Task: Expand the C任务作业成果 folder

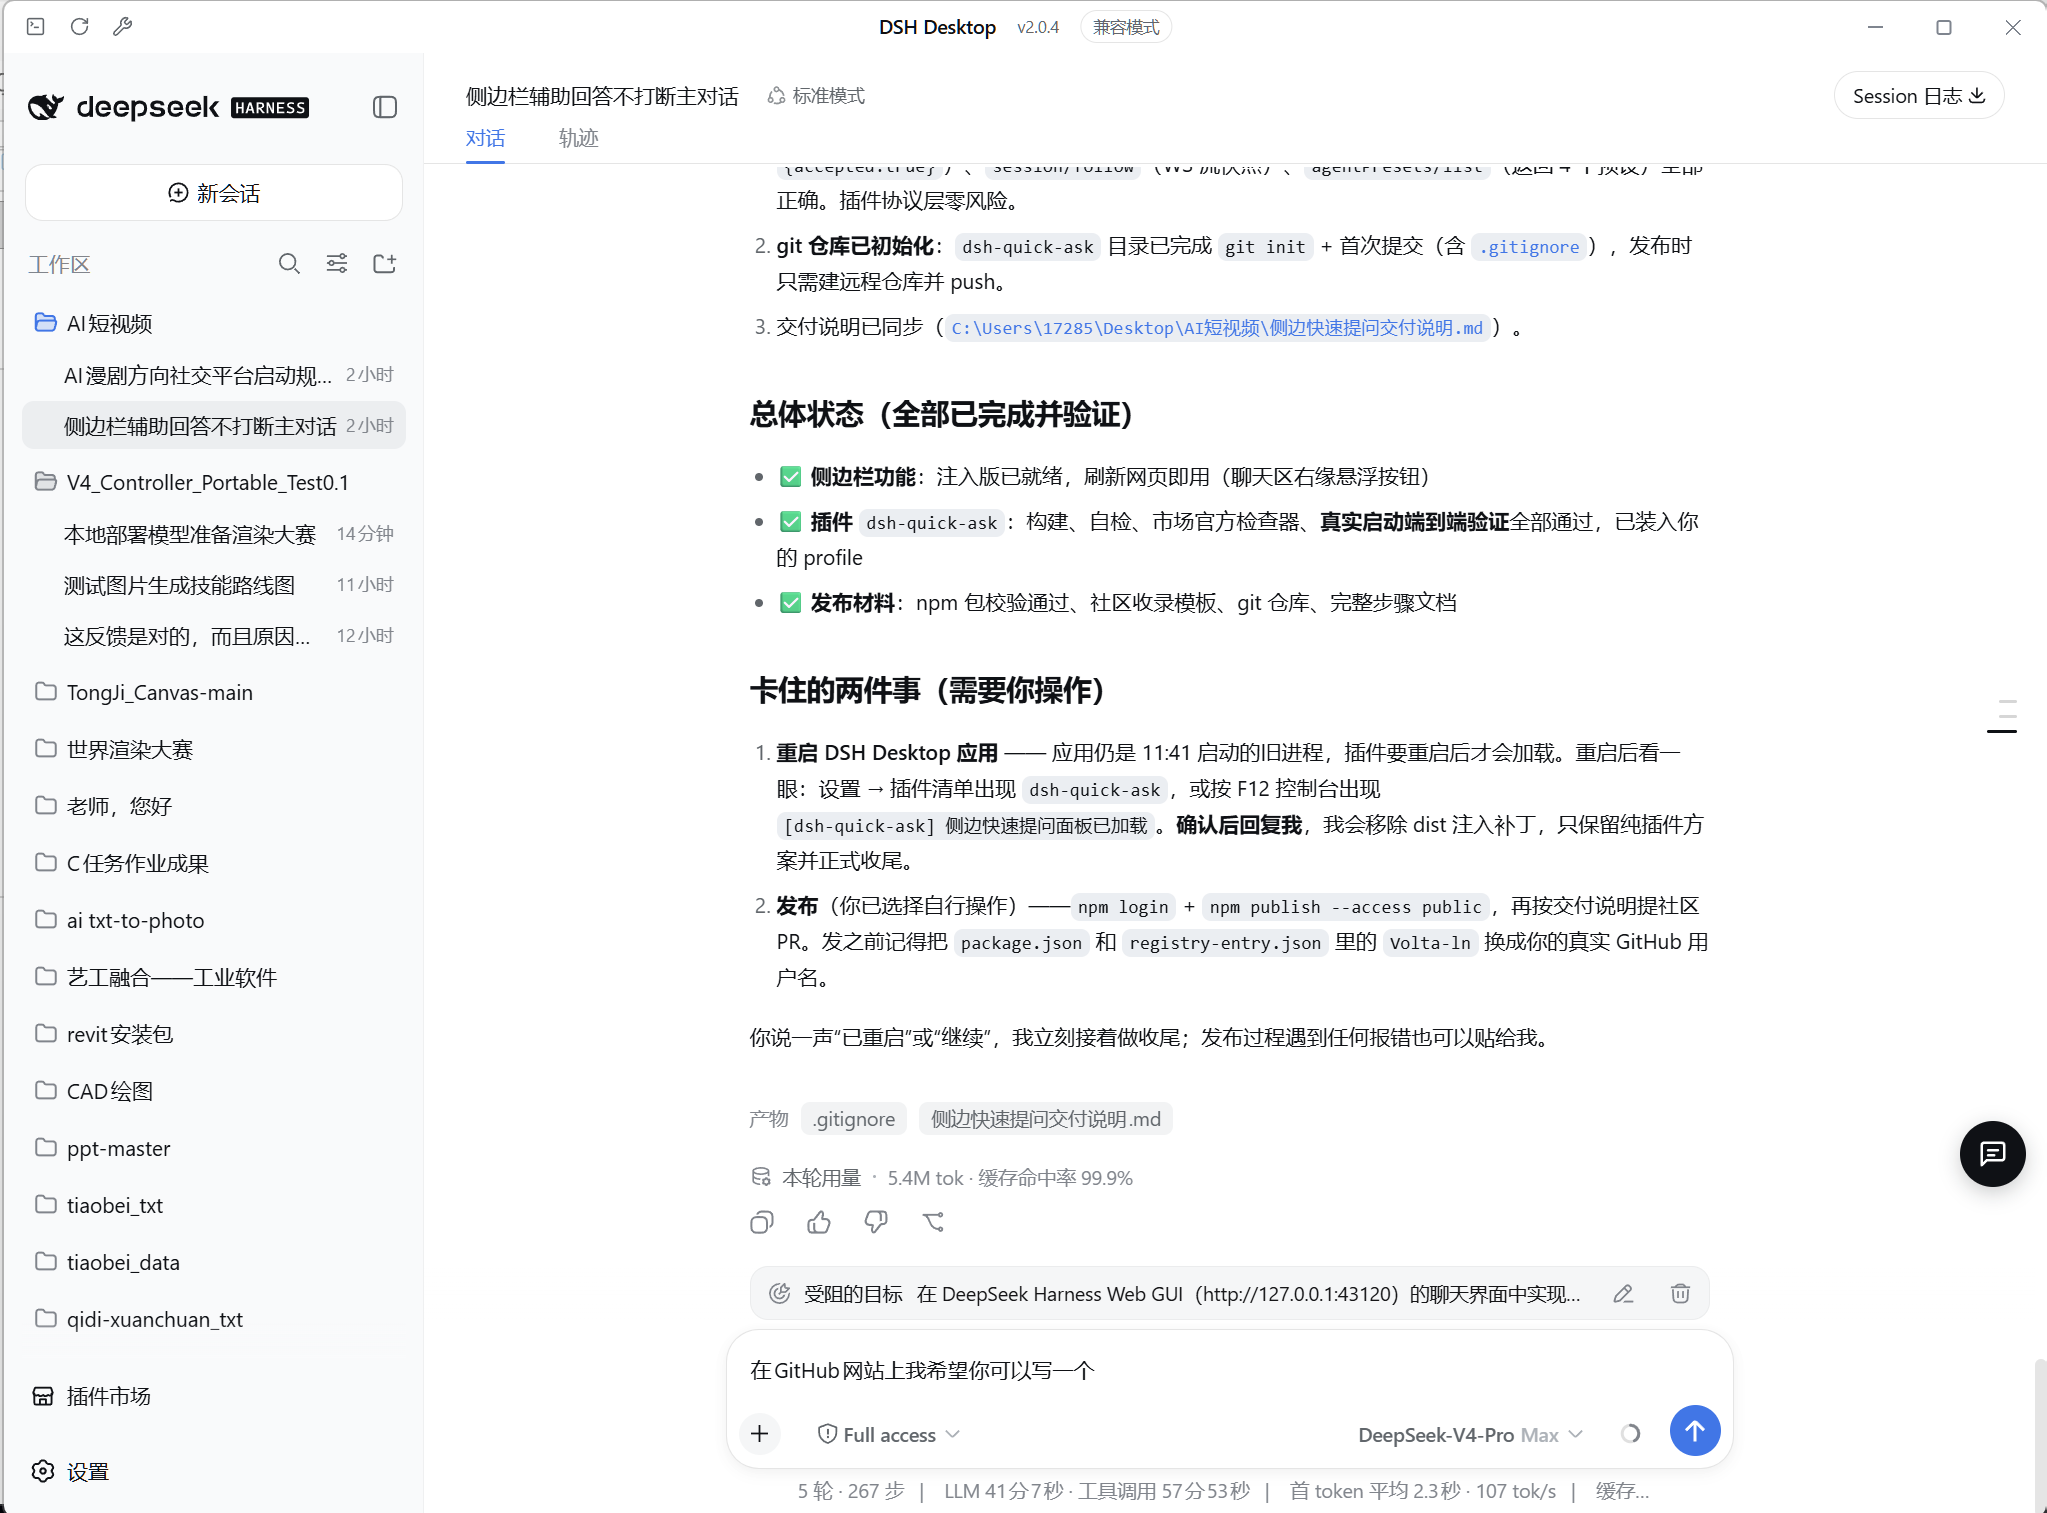Action: coord(214,863)
